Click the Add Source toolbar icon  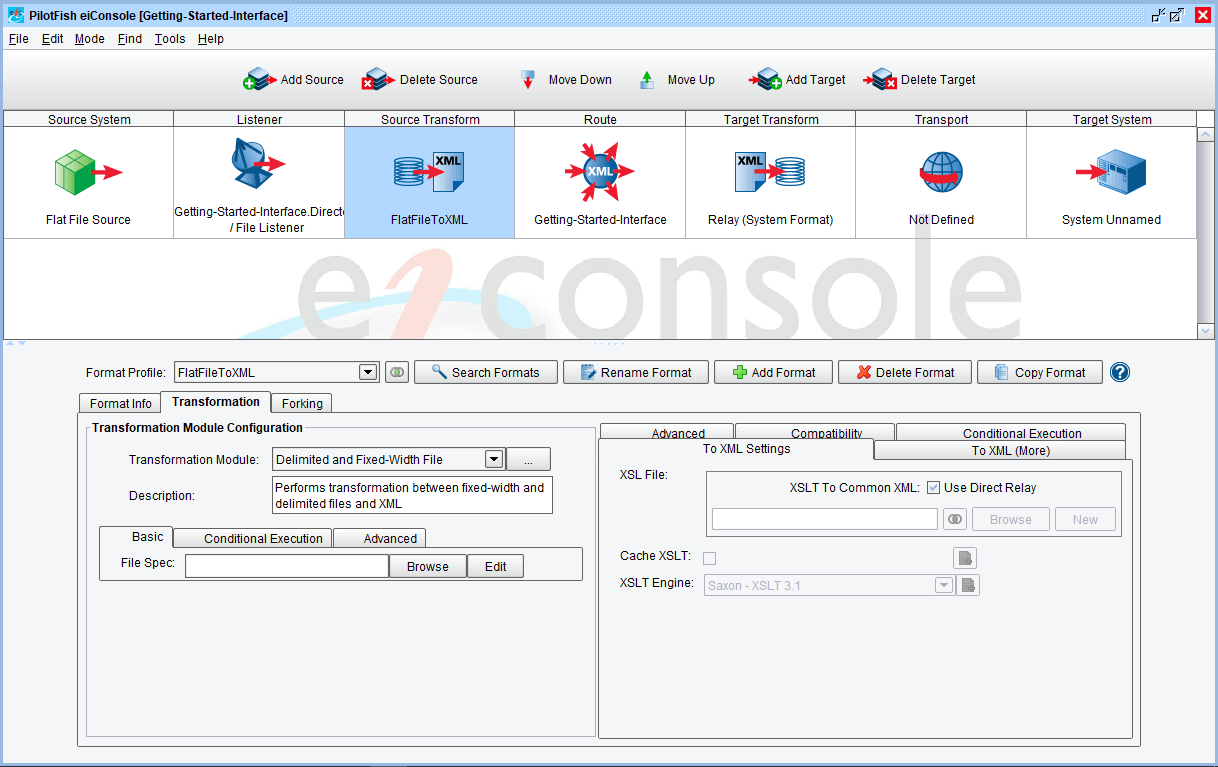tap(258, 80)
